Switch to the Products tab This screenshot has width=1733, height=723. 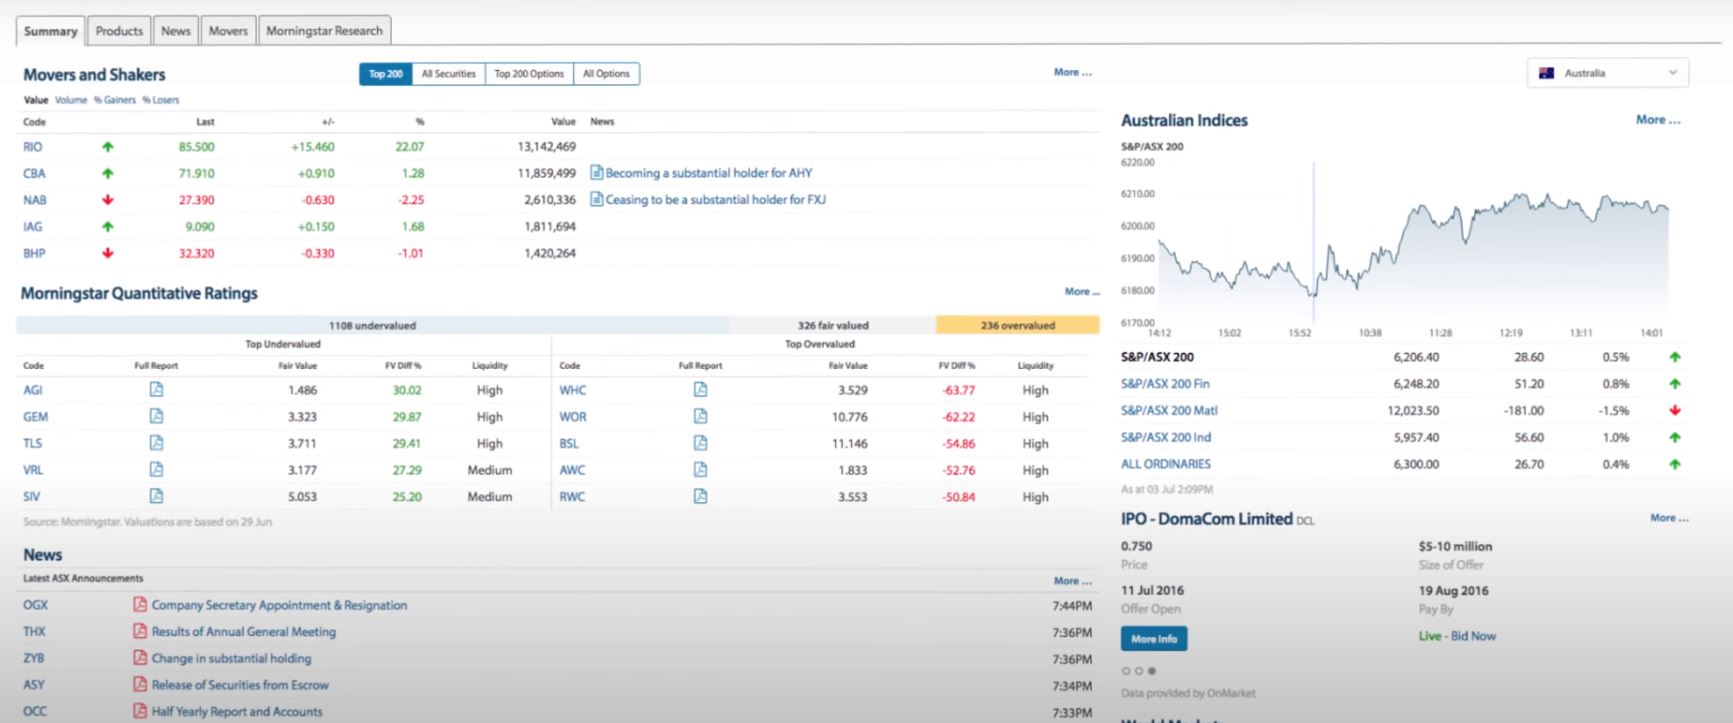pyautogui.click(x=119, y=31)
